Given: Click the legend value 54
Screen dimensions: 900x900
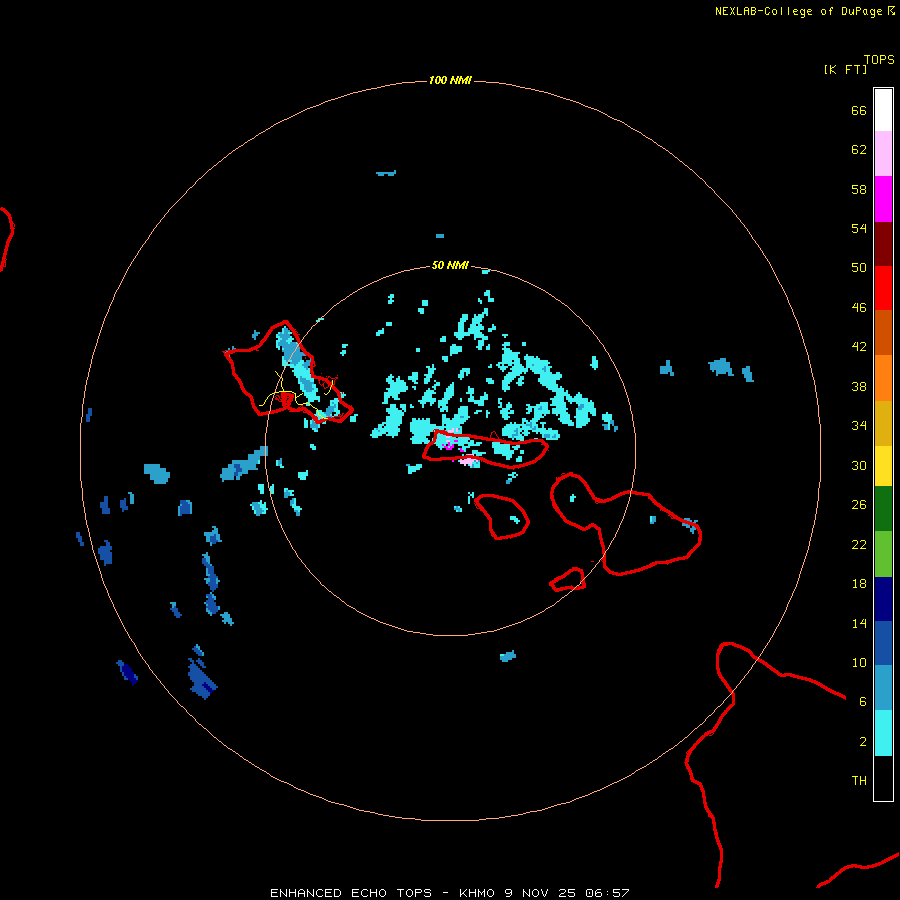Looking at the screenshot, I should pyautogui.click(x=859, y=228).
